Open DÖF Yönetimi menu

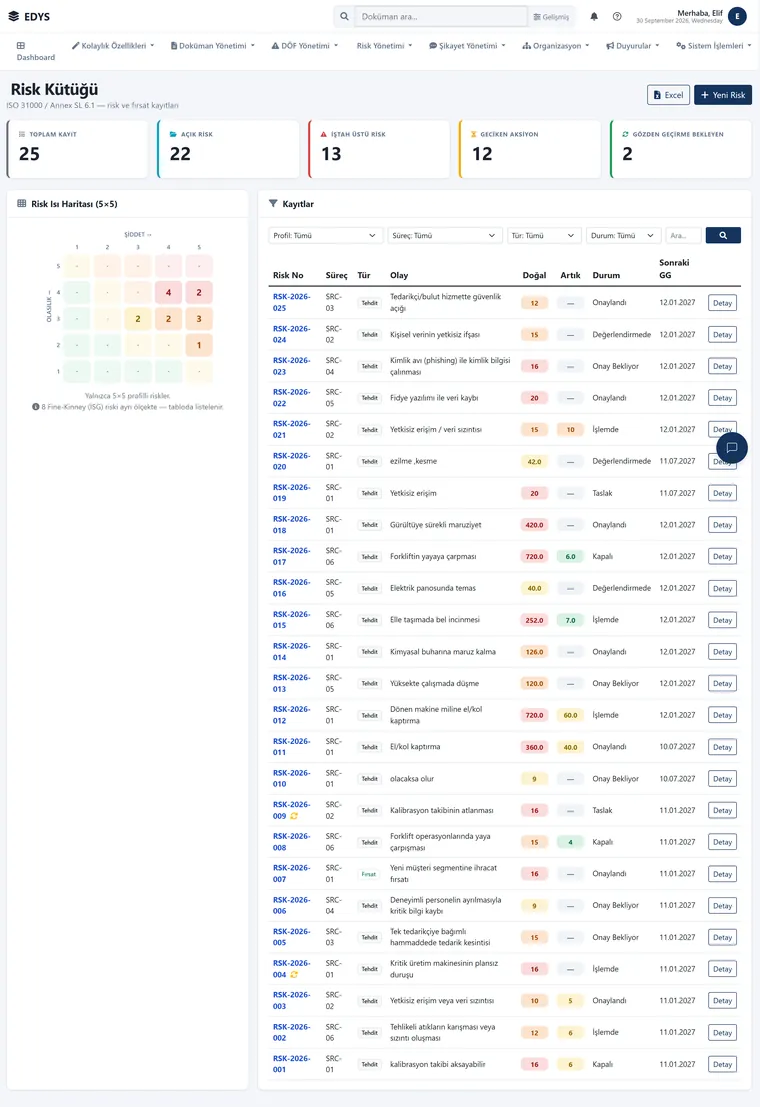tap(305, 46)
